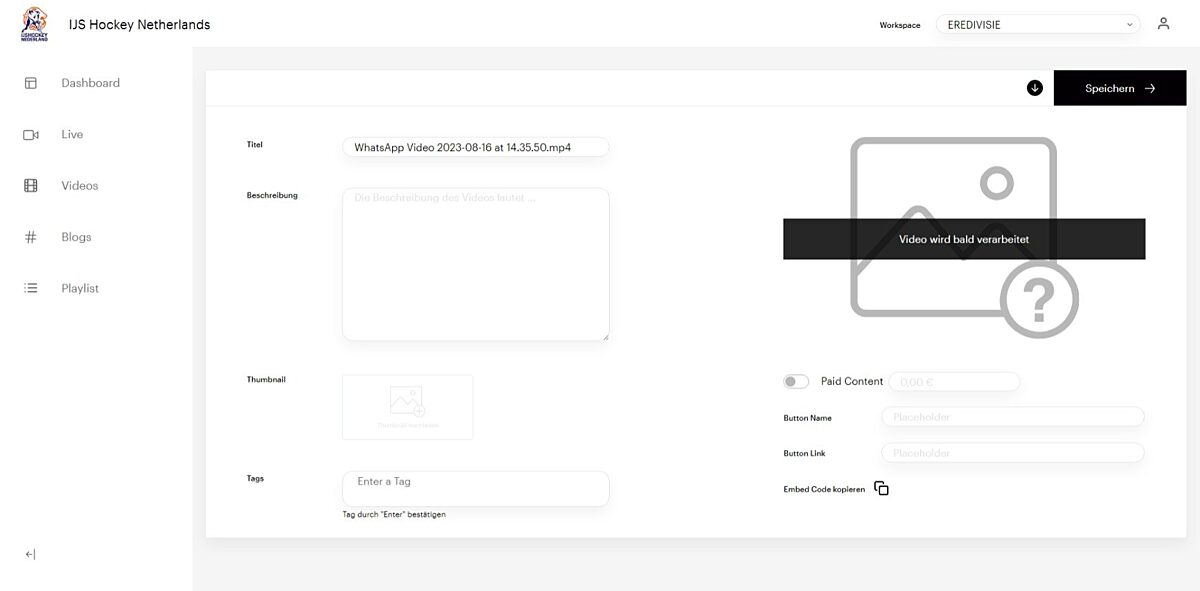The width and height of the screenshot is (1200, 591).
Task: Click the Live camera icon in sidebar
Action: (31, 135)
